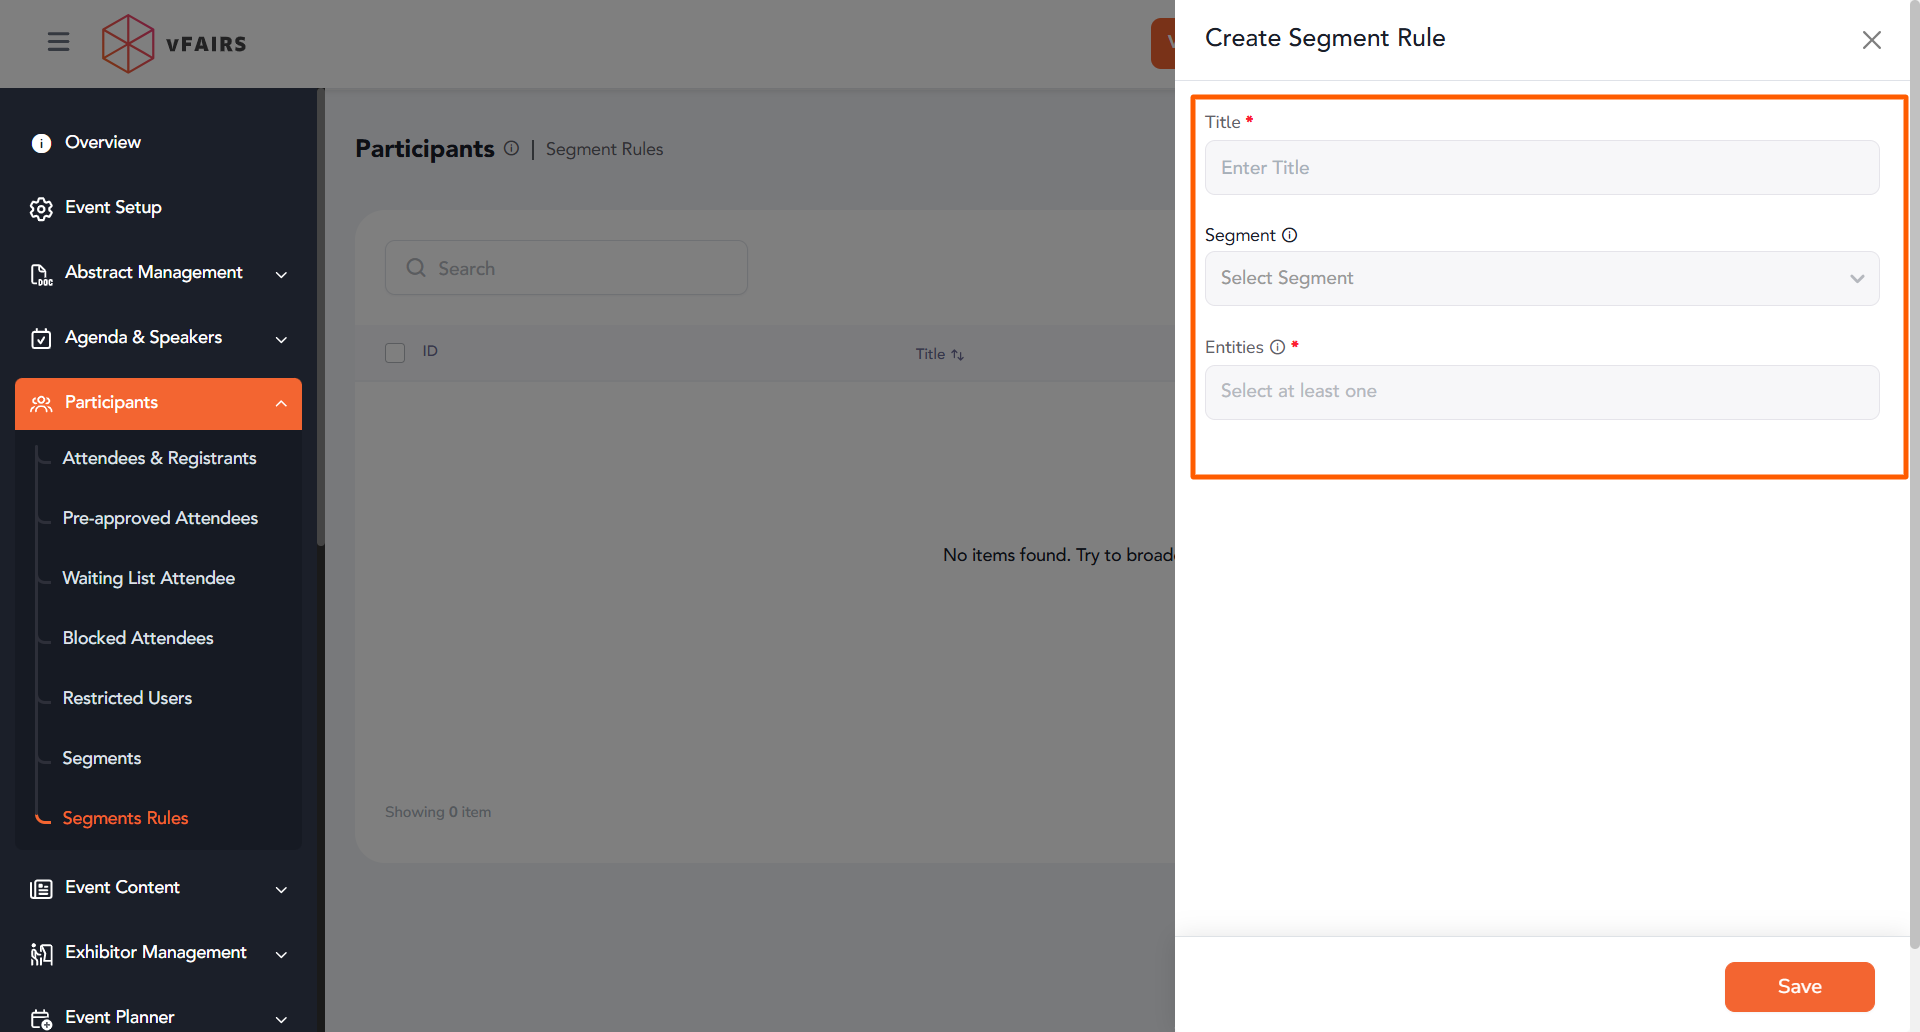
Task: Click the Segment field info icon
Action: [x=1290, y=235]
